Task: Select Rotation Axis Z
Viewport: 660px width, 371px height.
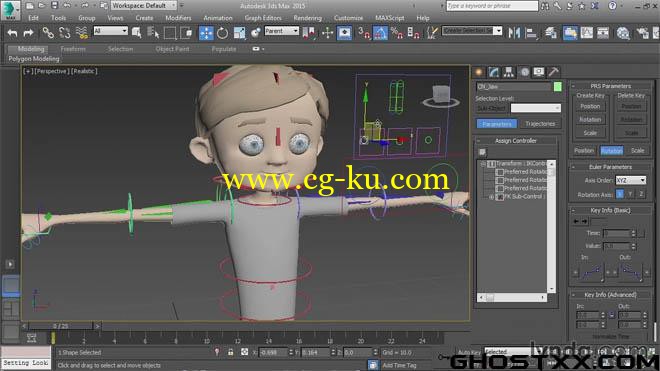Action: click(641, 194)
